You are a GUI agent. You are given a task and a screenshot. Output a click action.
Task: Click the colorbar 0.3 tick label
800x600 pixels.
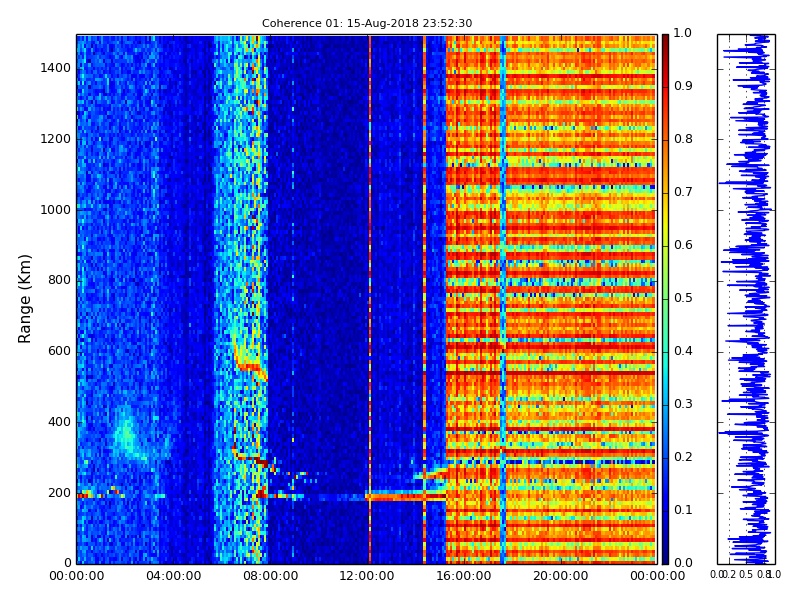[x=683, y=404]
